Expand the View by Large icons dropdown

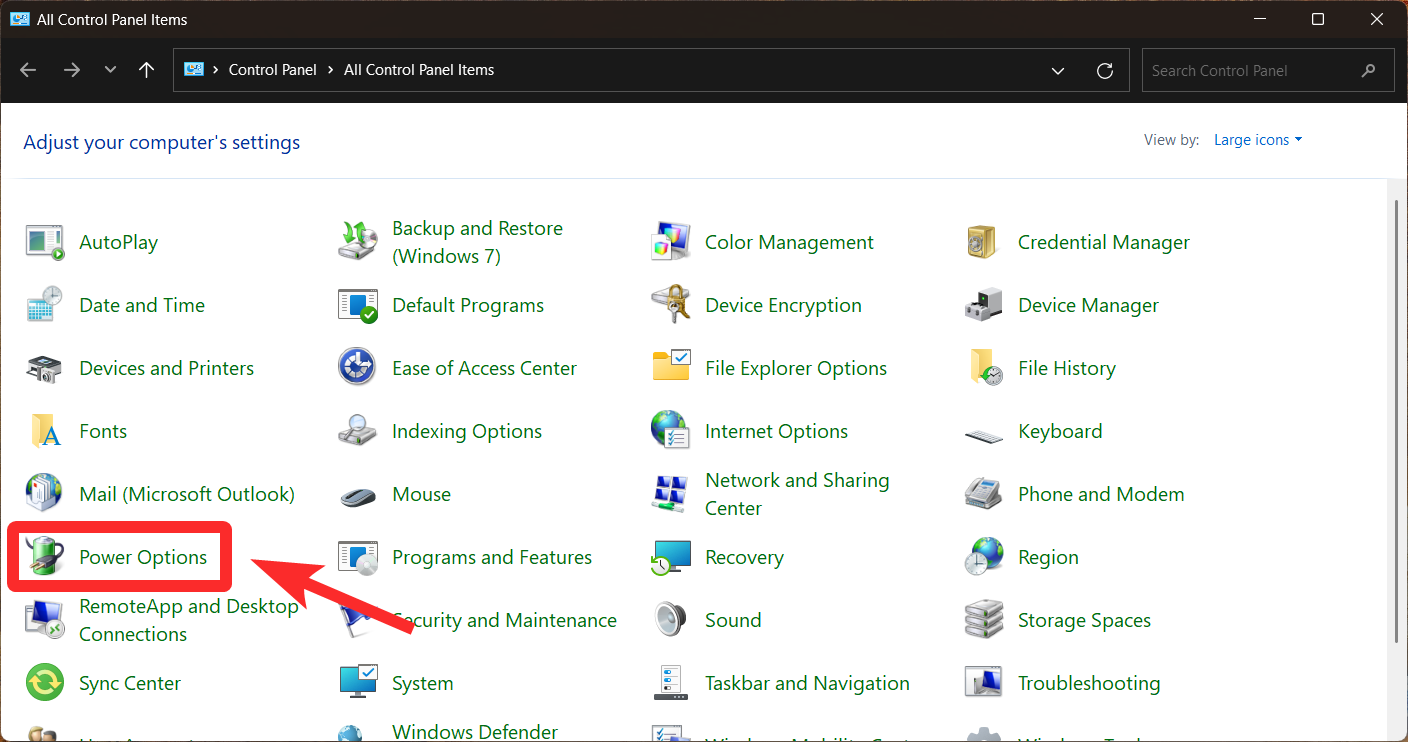click(x=1258, y=140)
